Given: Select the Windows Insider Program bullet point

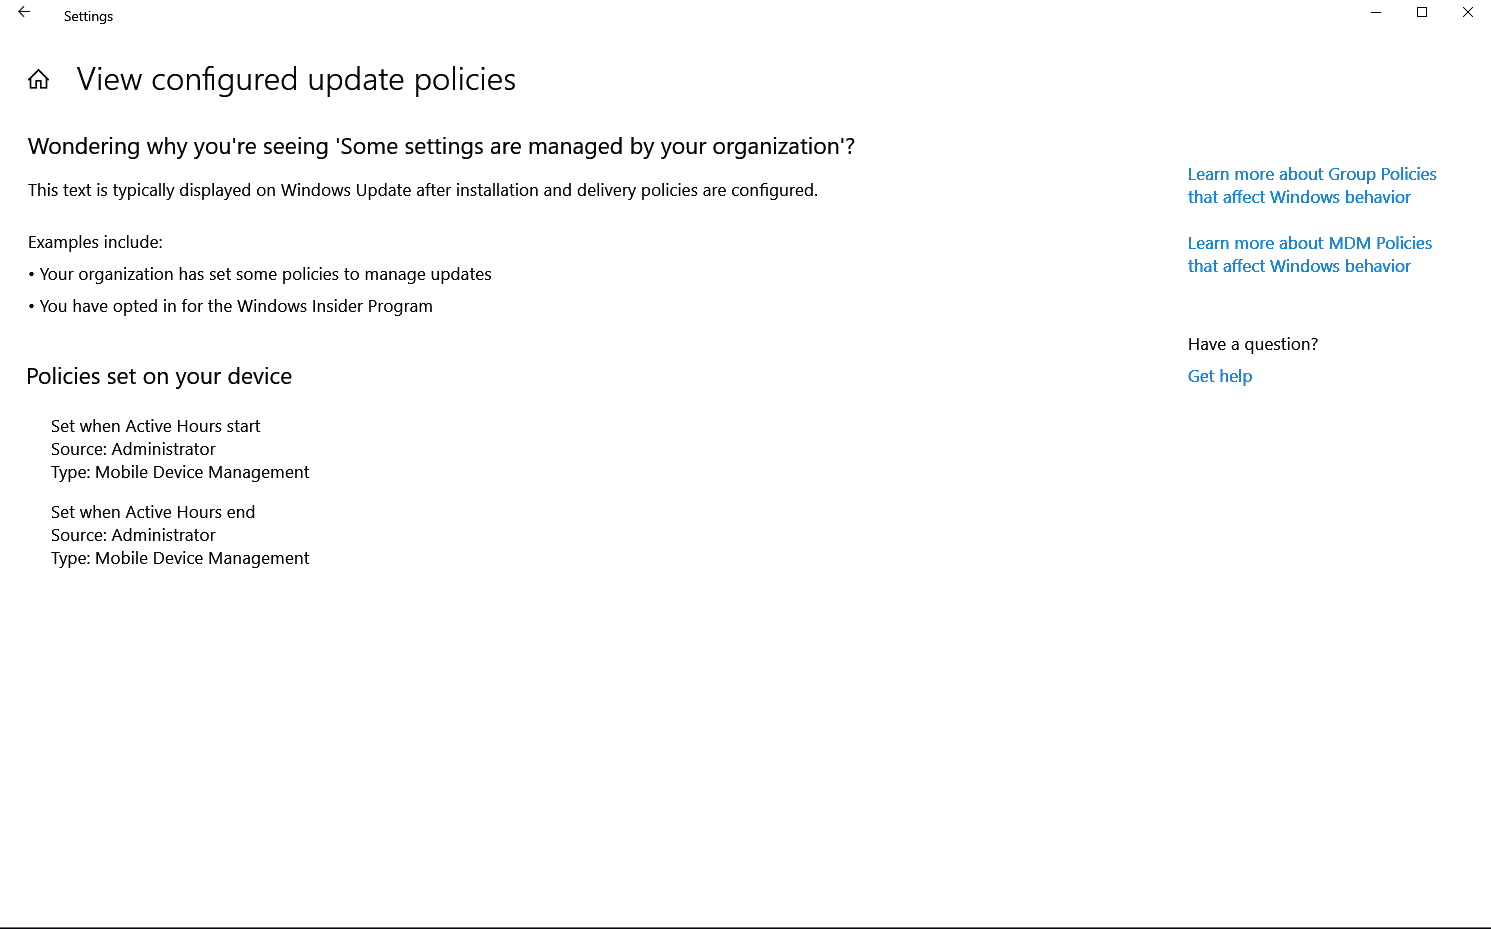Looking at the screenshot, I should [232, 305].
